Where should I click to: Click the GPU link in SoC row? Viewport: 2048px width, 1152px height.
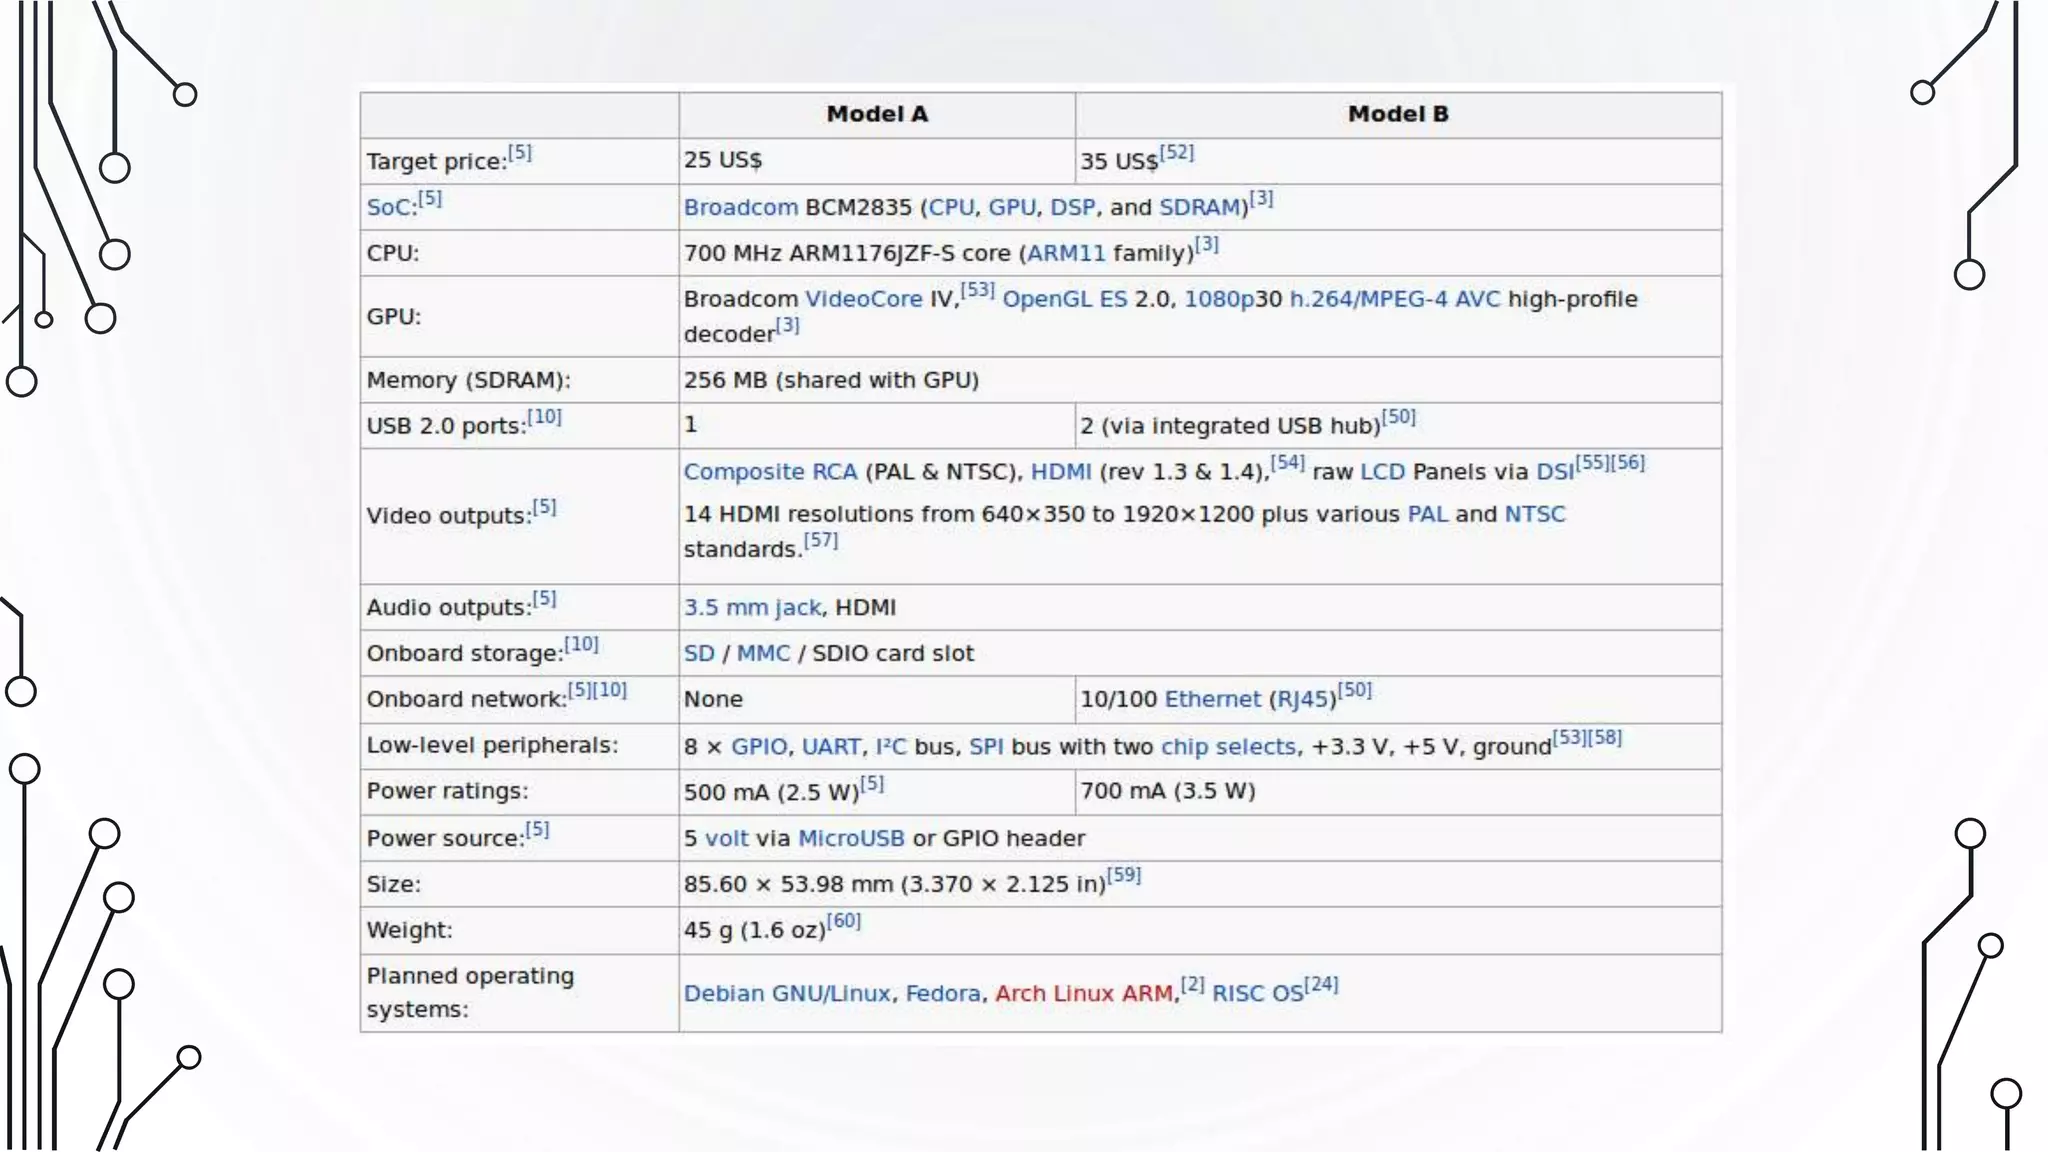click(x=1012, y=207)
